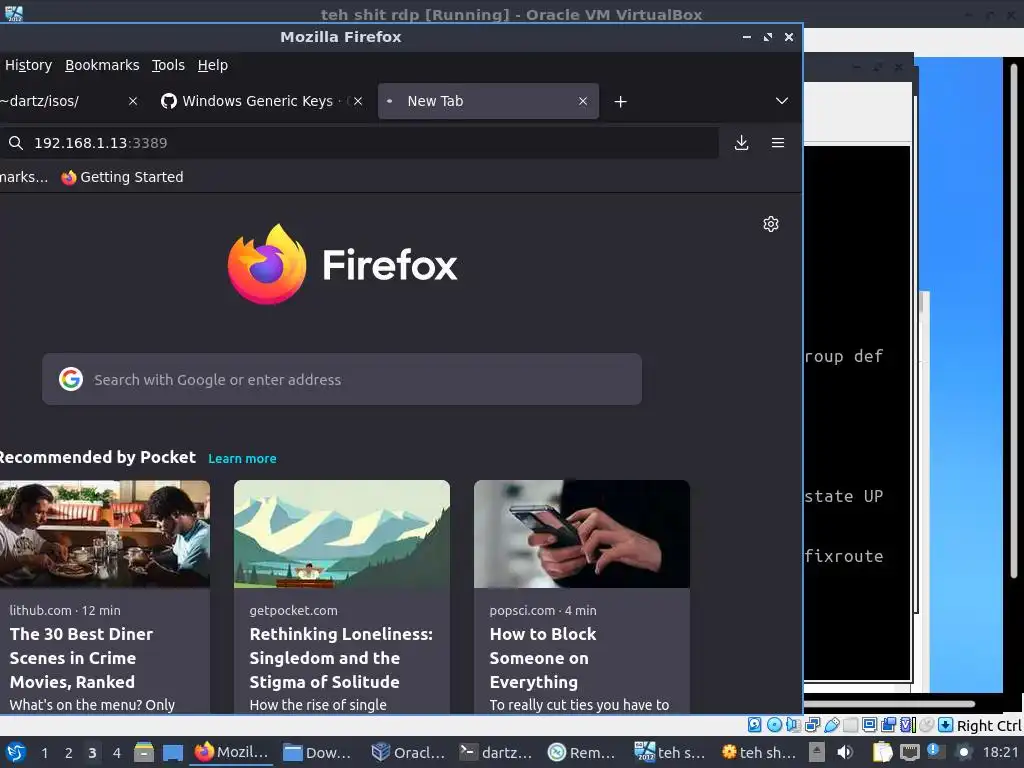
Task: Click horizontal scrollbar of VirtualBox window
Action: click(889, 704)
